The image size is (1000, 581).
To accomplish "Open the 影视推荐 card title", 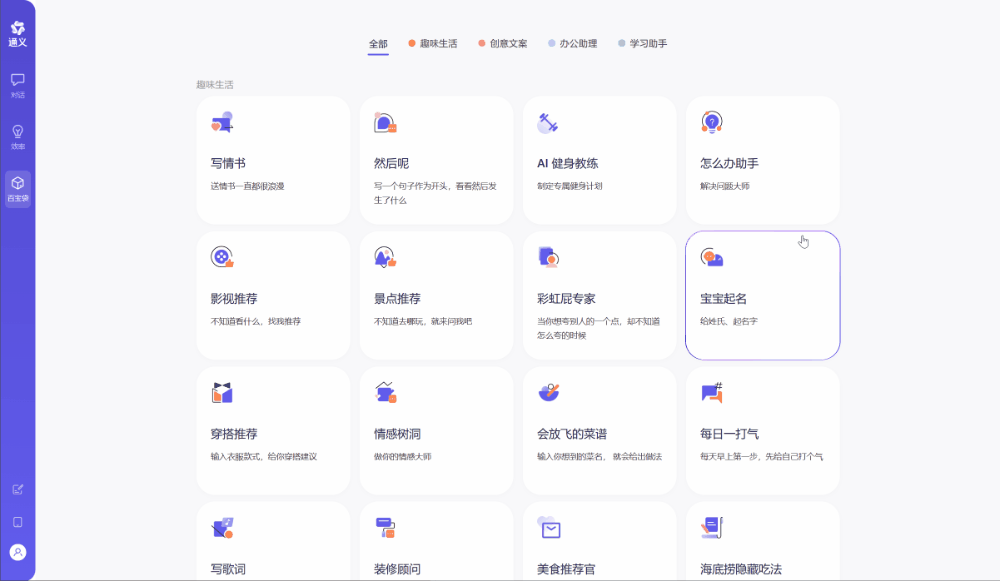I will 234,298.
